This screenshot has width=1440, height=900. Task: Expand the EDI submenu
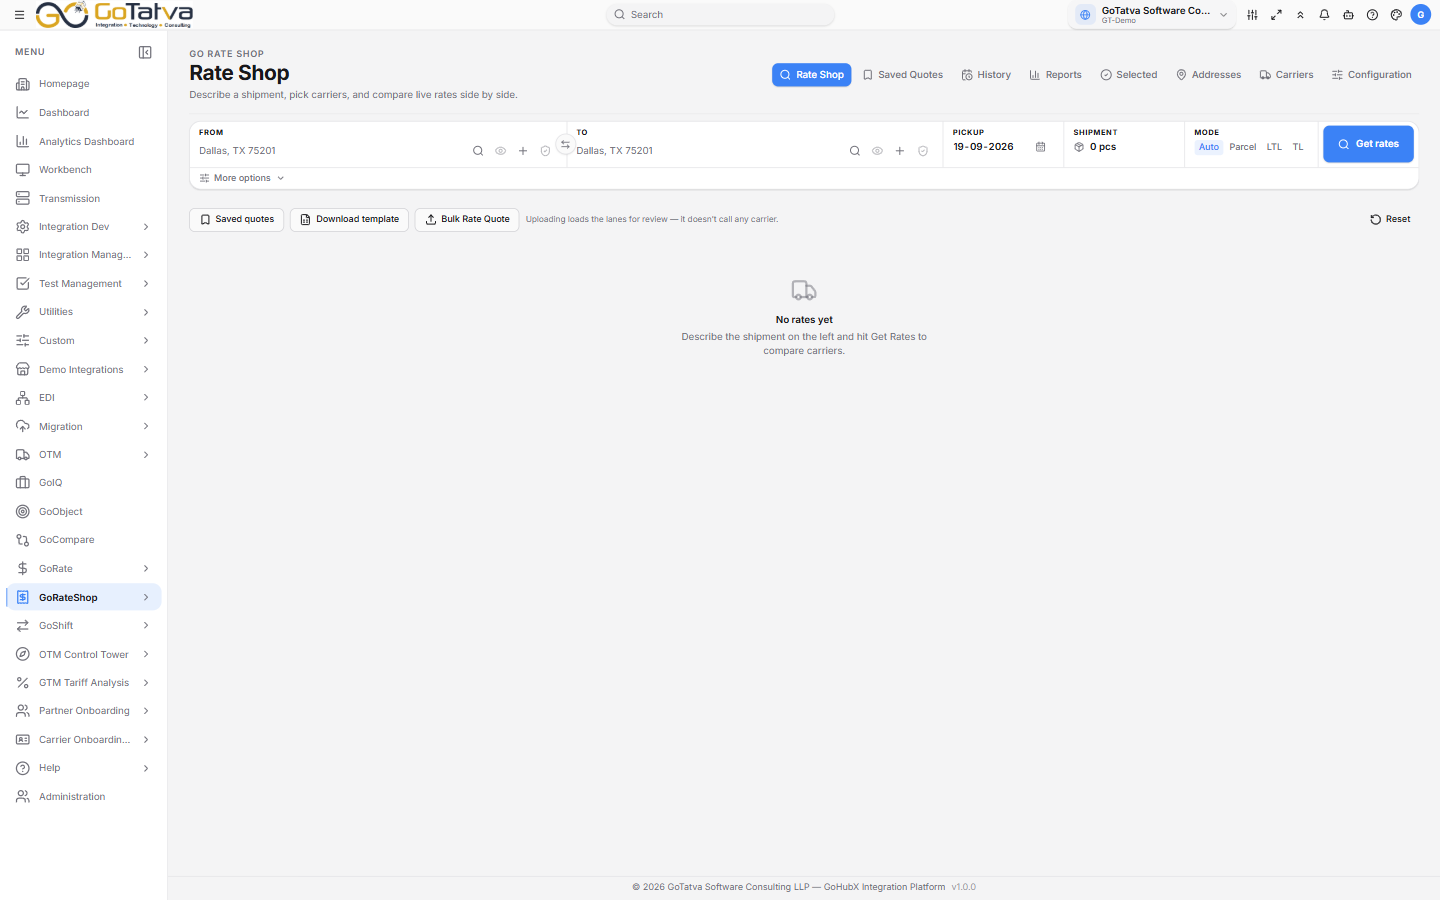tap(84, 398)
